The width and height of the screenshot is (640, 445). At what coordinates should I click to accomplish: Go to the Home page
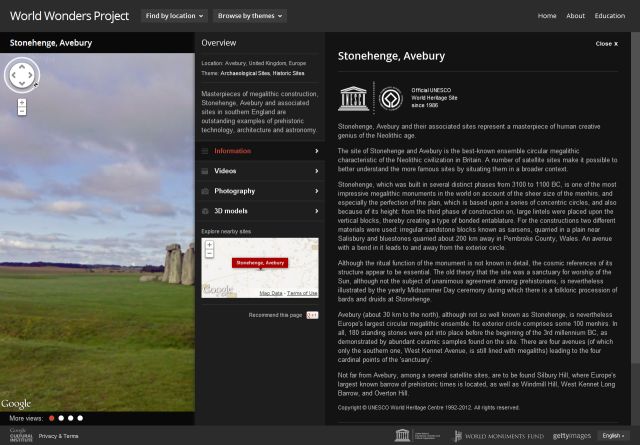547,16
